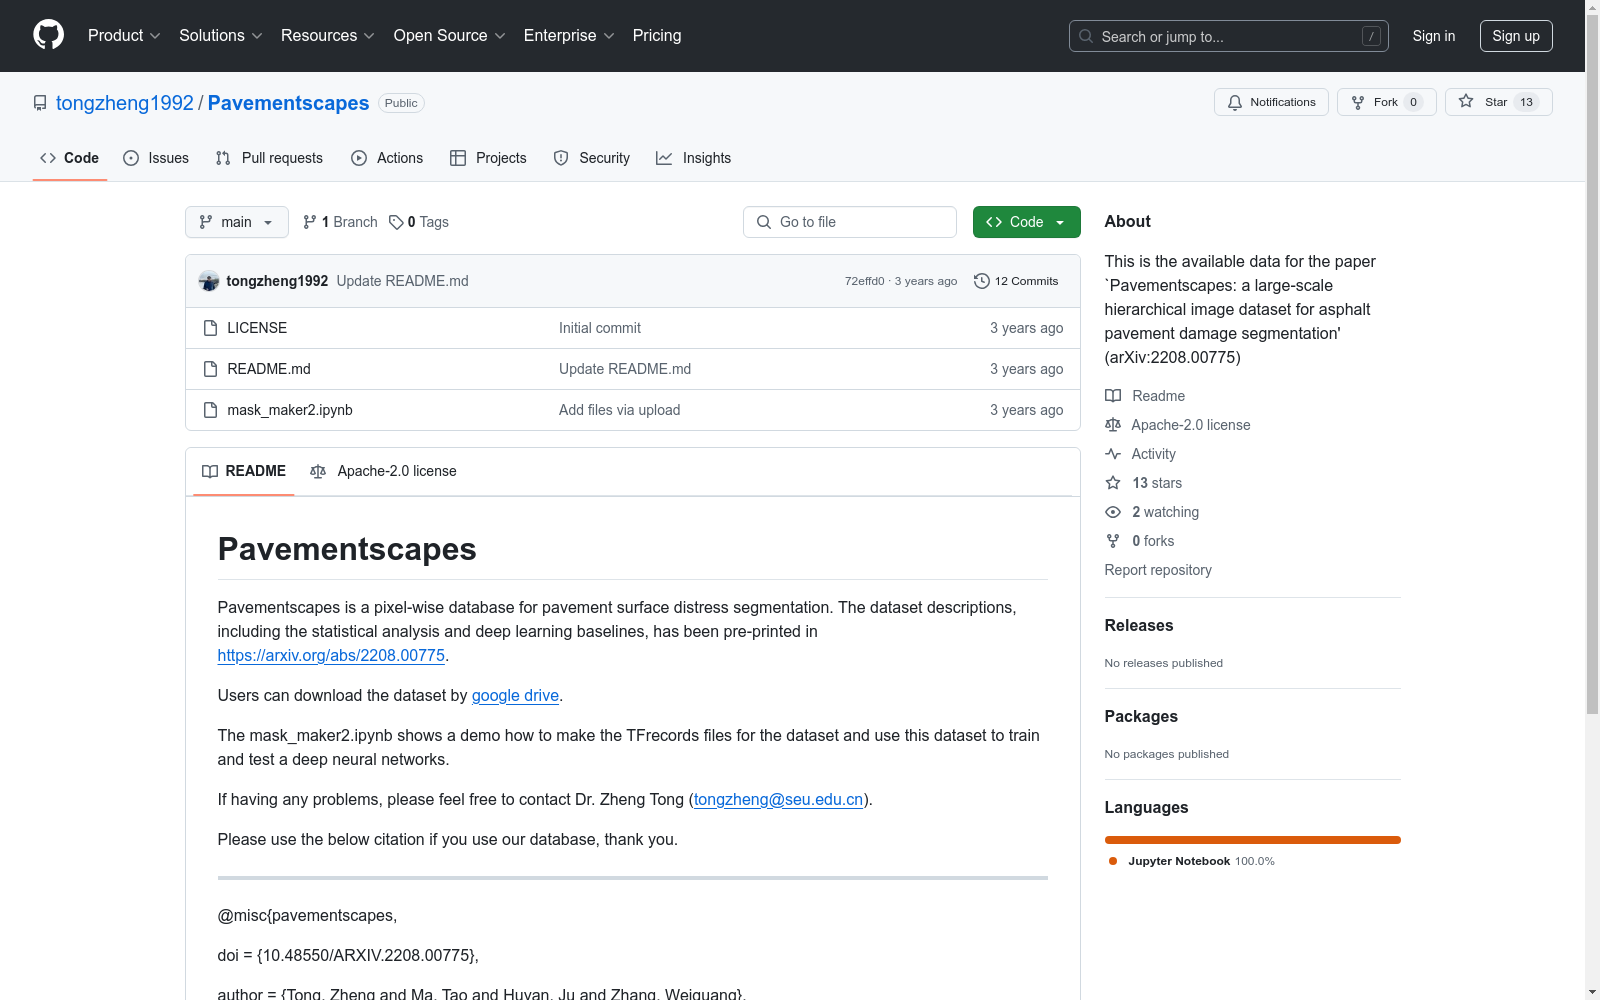Open the Activity link
Screen dimensions: 1600x1000
click(1141, 454)
